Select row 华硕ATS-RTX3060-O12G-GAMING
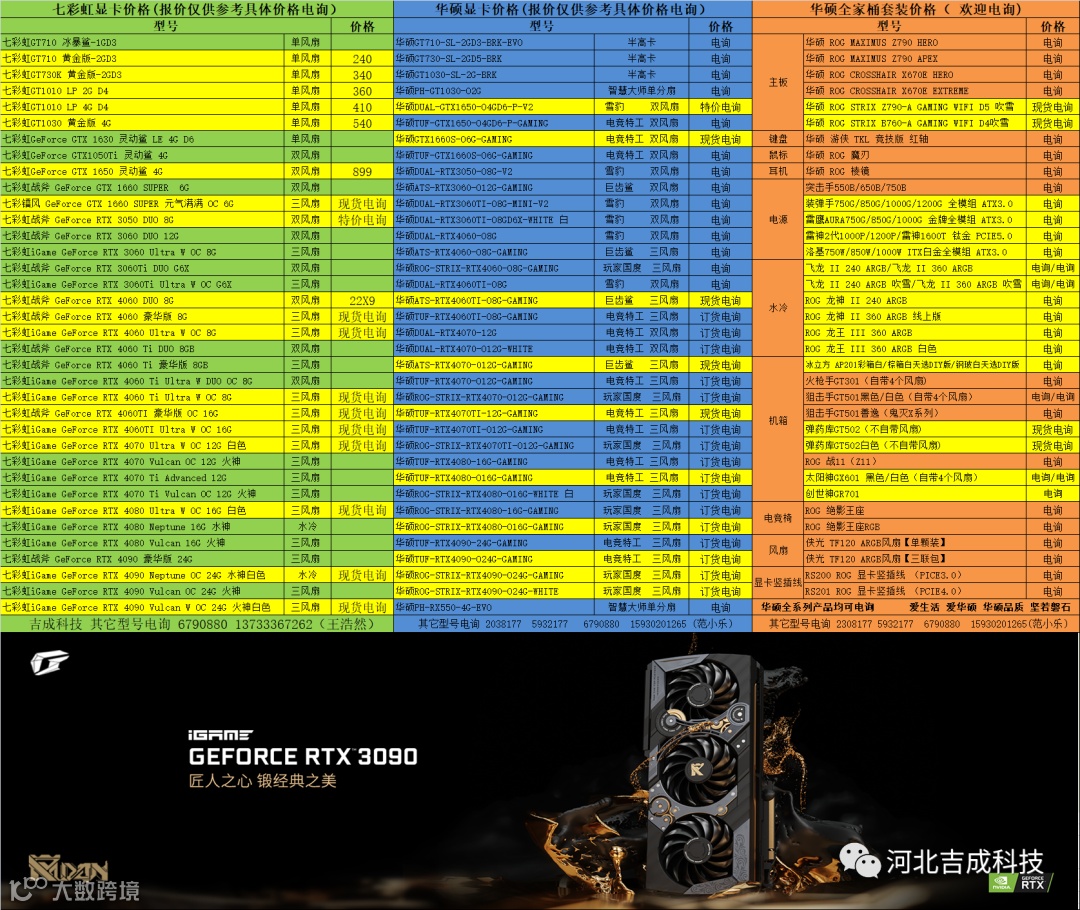The height and width of the screenshot is (910, 1080). 573,187
